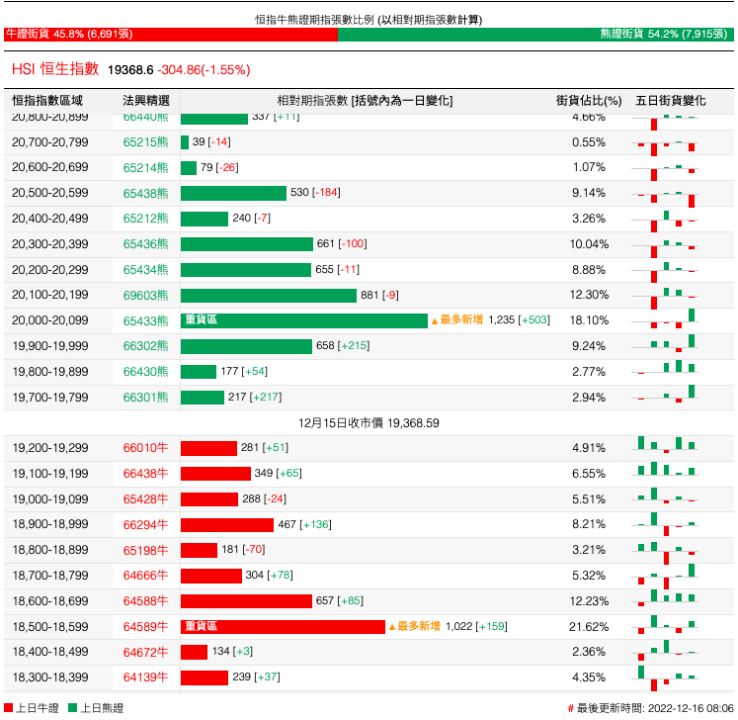The width and height of the screenshot is (738, 720).
Task: Click the 恒指指數區域 column header
Action: 48,101
